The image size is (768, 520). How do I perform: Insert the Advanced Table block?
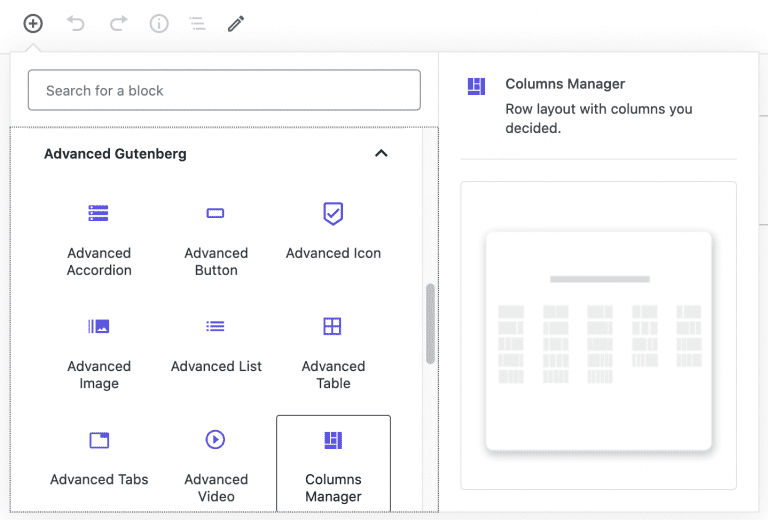[x=333, y=354]
